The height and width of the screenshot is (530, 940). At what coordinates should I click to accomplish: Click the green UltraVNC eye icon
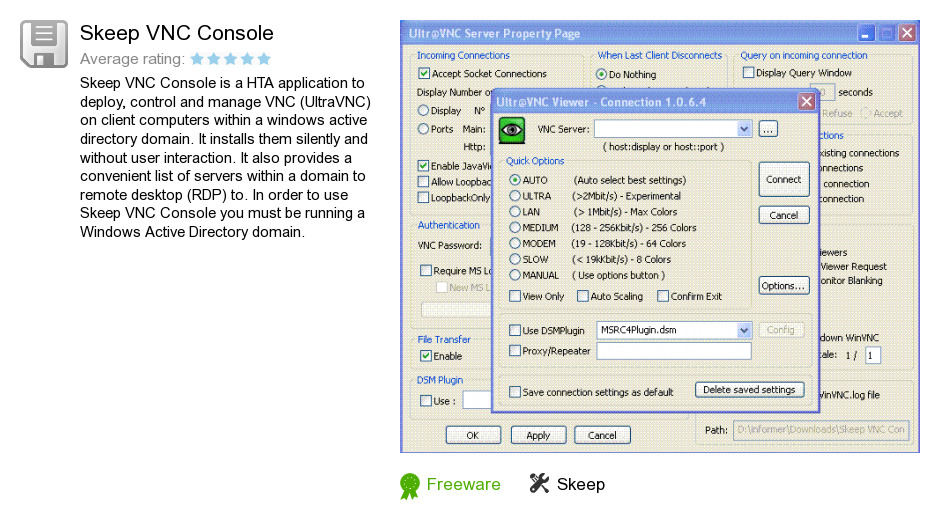click(x=512, y=130)
